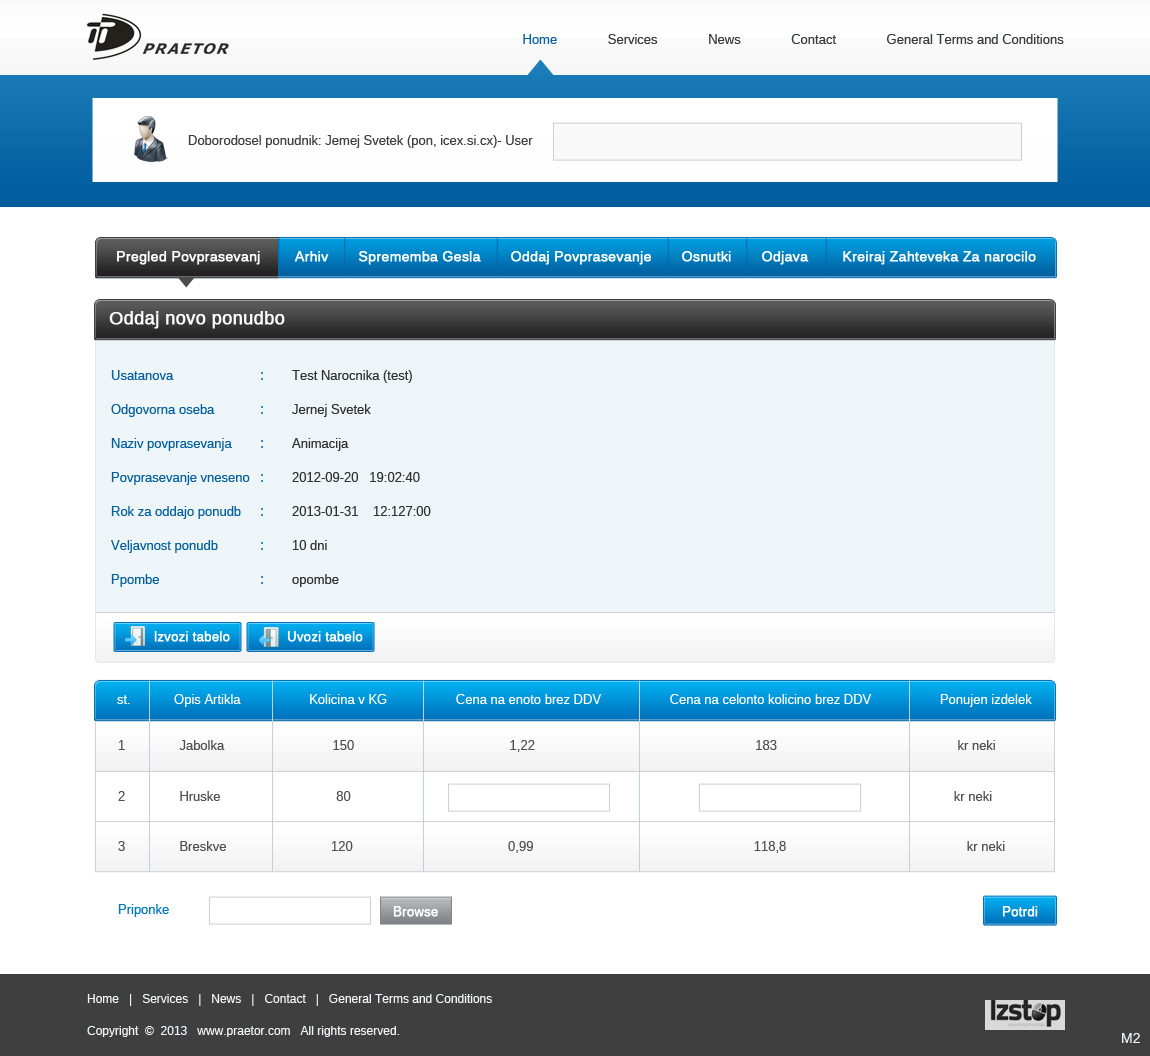Open the Contact page from top navigation
Image resolution: width=1150 pixels, height=1056 pixels.
coord(813,39)
